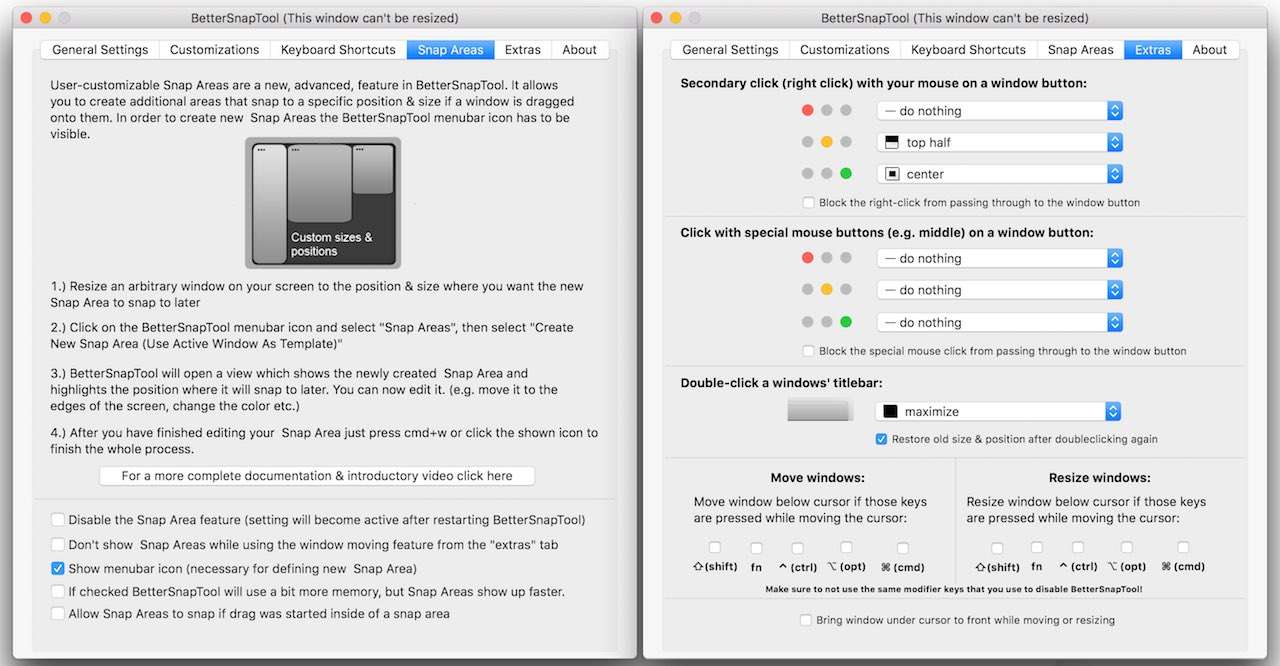Uncheck Restore old size & position checkbox
The height and width of the screenshot is (666, 1280).
(881, 439)
